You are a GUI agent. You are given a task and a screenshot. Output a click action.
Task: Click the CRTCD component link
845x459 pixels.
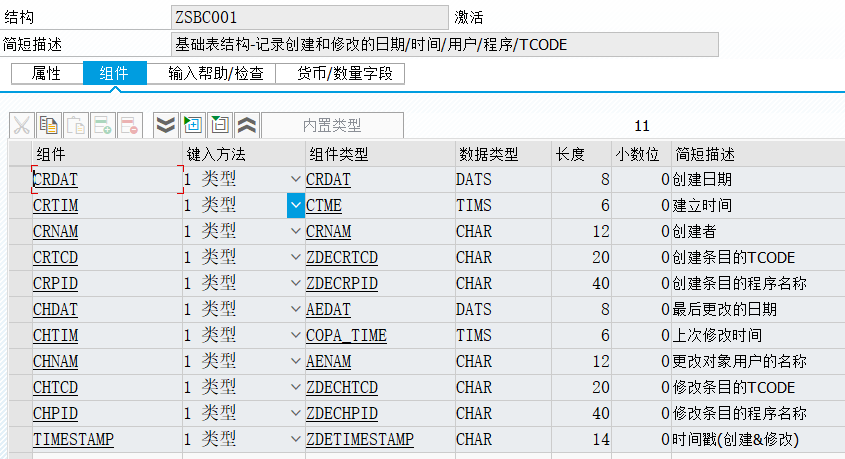pyautogui.click(x=56, y=257)
